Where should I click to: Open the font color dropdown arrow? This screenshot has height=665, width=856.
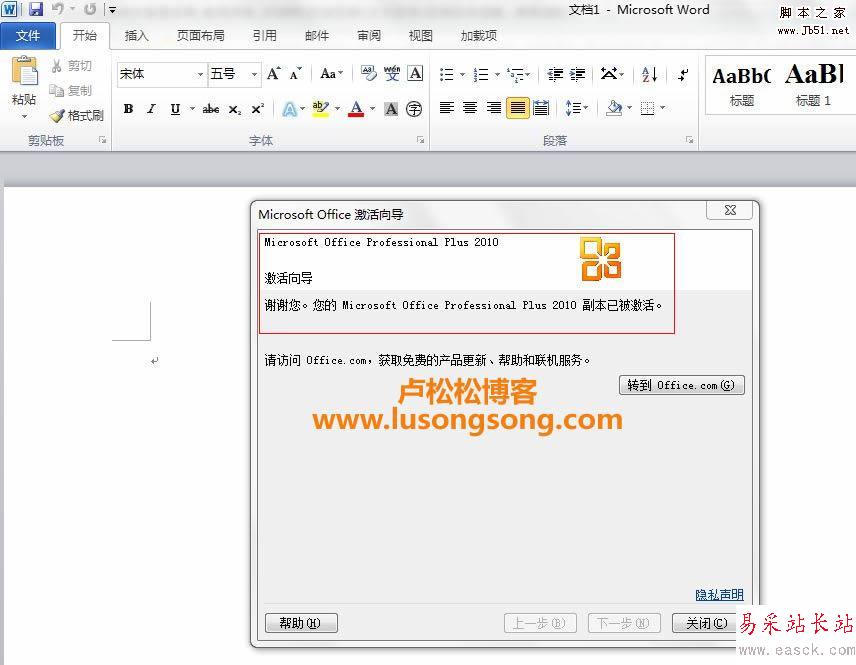(x=371, y=108)
